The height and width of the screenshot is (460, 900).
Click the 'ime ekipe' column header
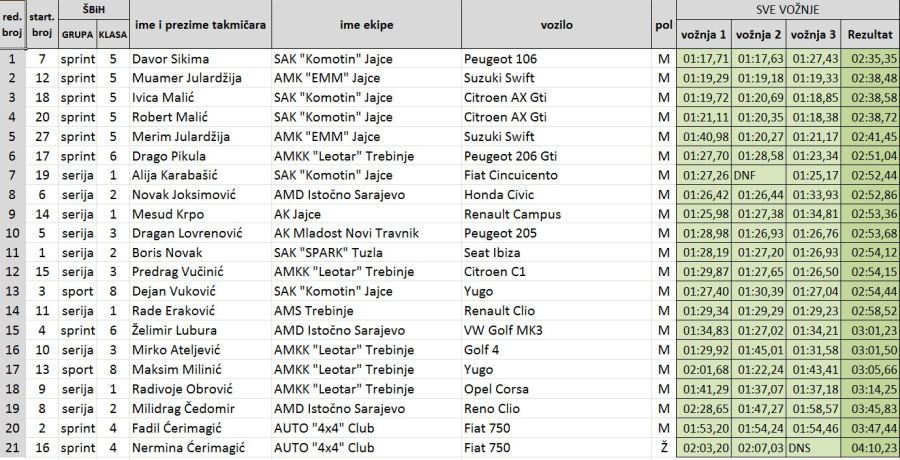[x=364, y=23]
